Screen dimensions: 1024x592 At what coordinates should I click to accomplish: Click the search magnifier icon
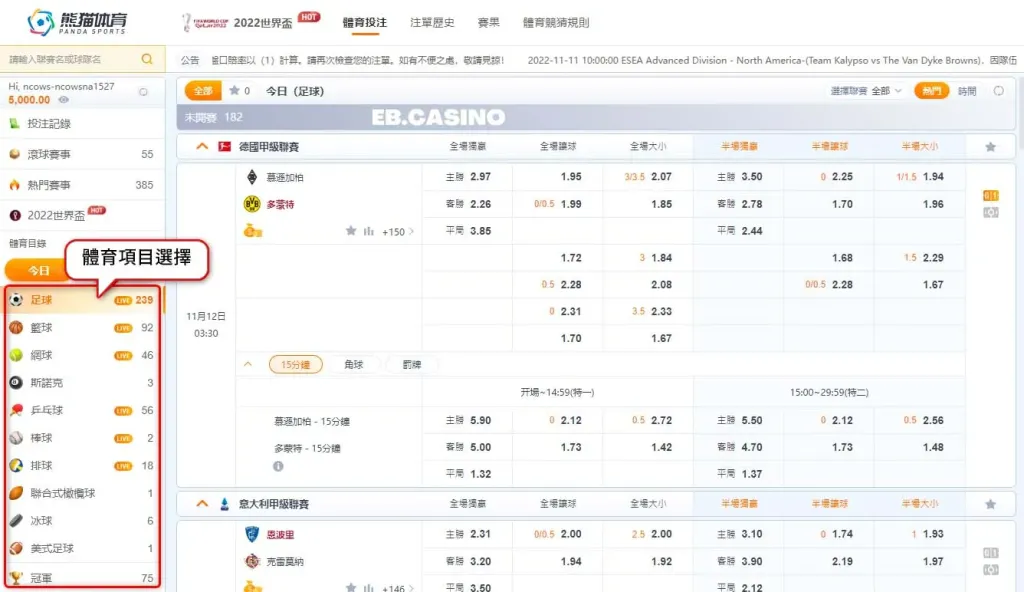point(147,59)
